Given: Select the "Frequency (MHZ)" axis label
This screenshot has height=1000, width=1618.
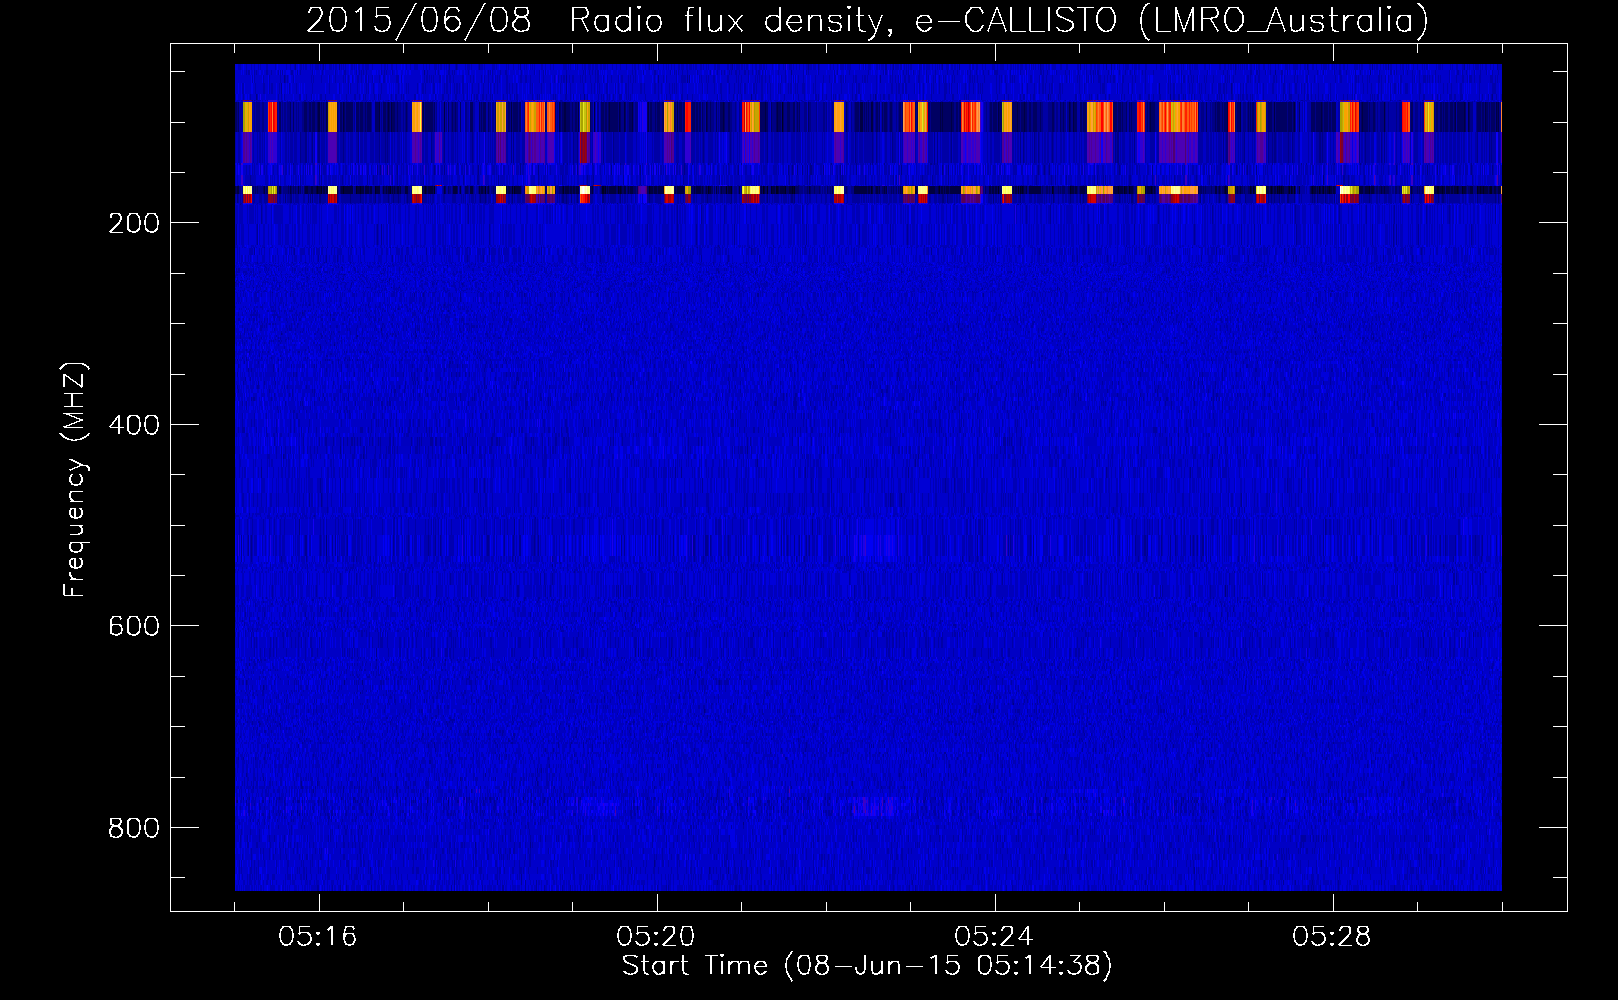Looking at the screenshot, I should point(75,480).
